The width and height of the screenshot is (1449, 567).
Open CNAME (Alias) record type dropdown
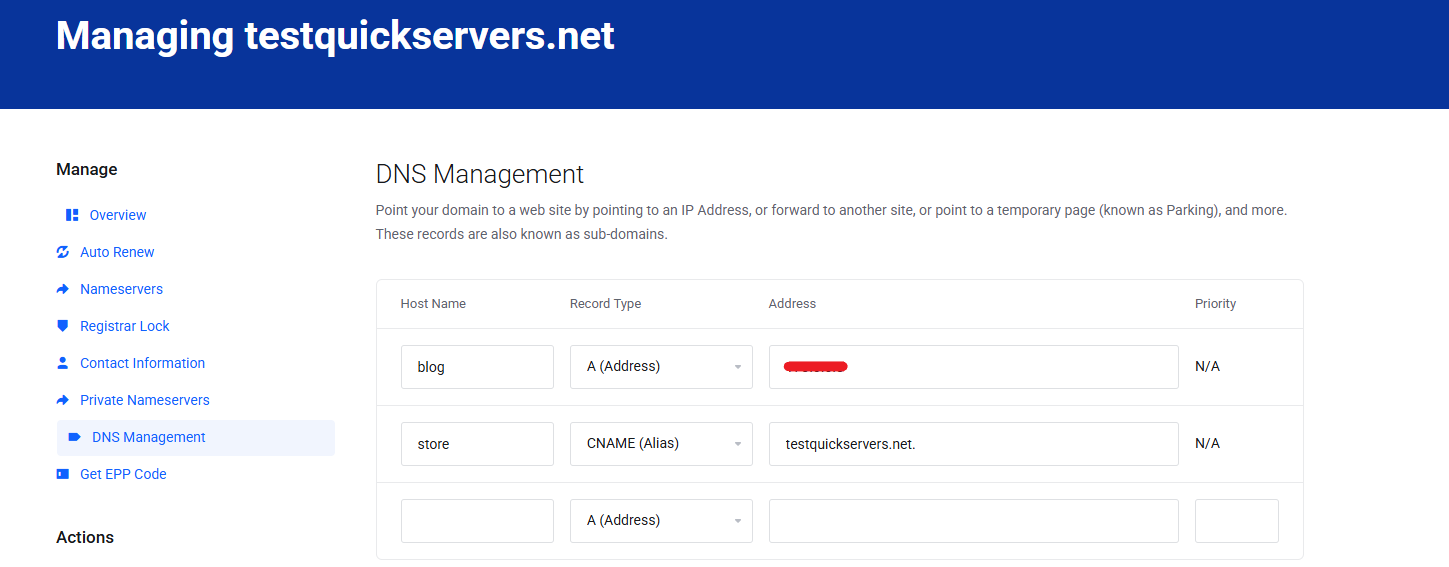coord(661,444)
